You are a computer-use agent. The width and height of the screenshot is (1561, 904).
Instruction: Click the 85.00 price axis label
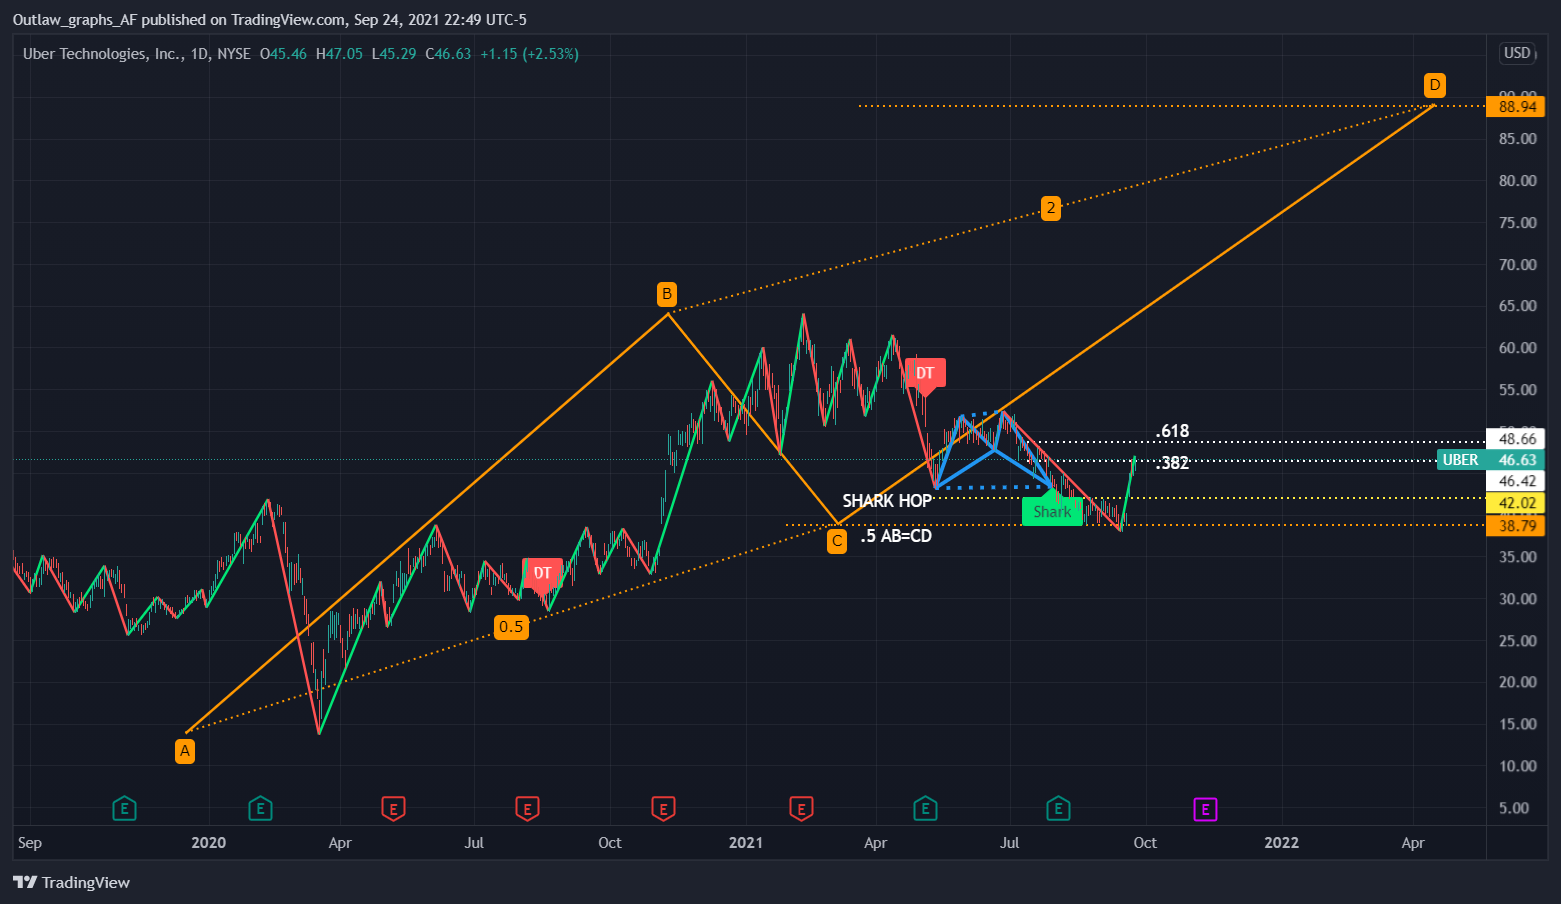(1517, 139)
